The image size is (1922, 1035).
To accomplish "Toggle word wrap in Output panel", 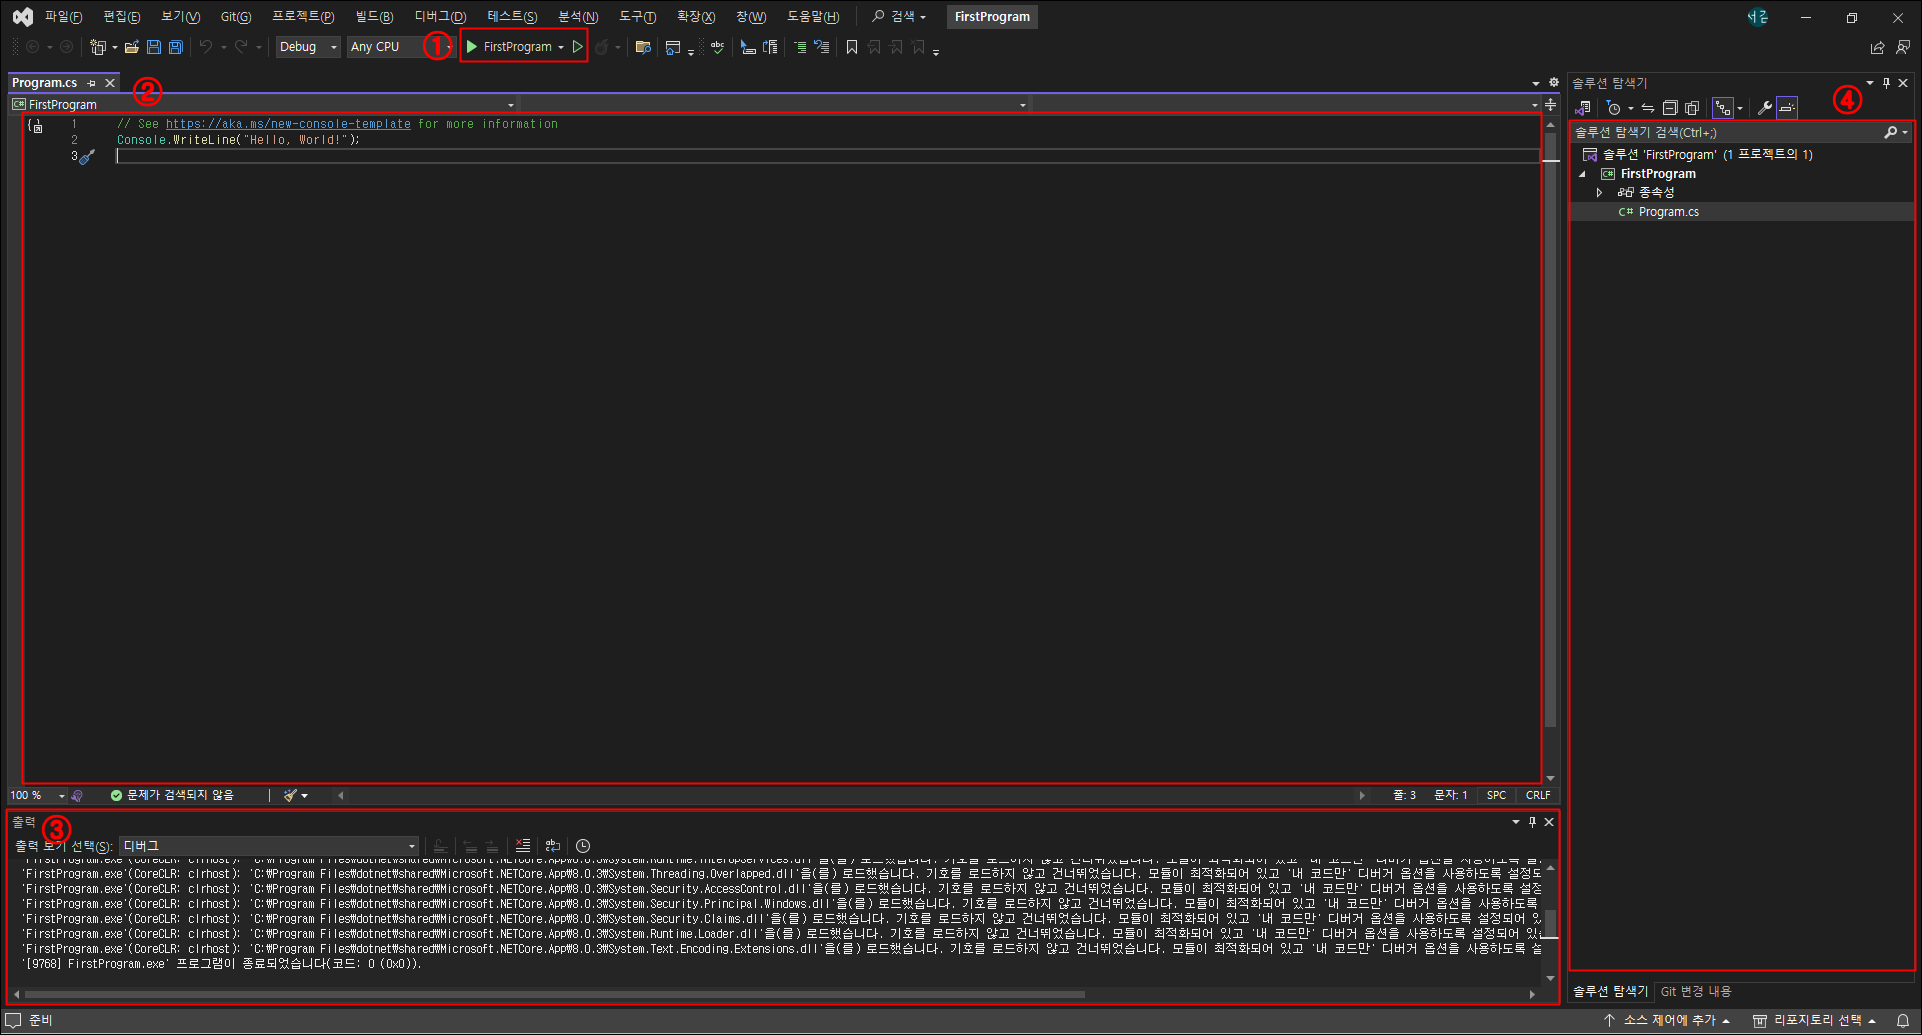I will 553,846.
